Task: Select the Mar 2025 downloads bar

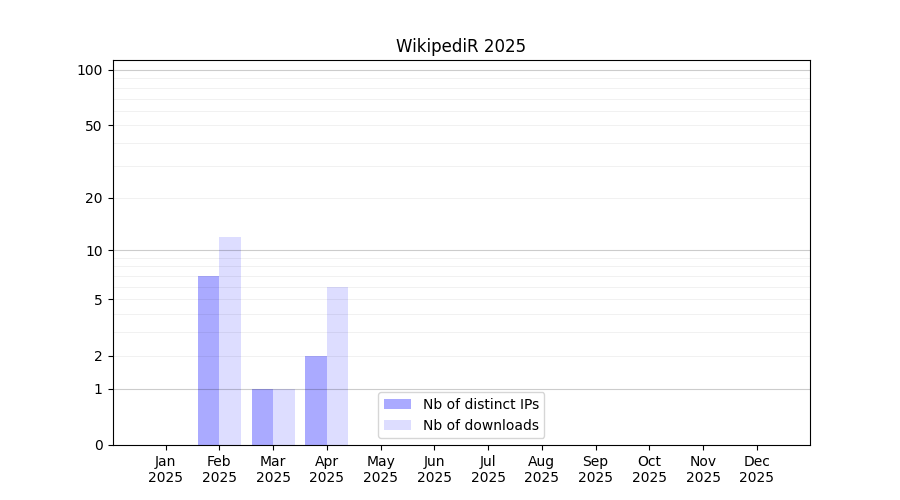Action: click(284, 417)
